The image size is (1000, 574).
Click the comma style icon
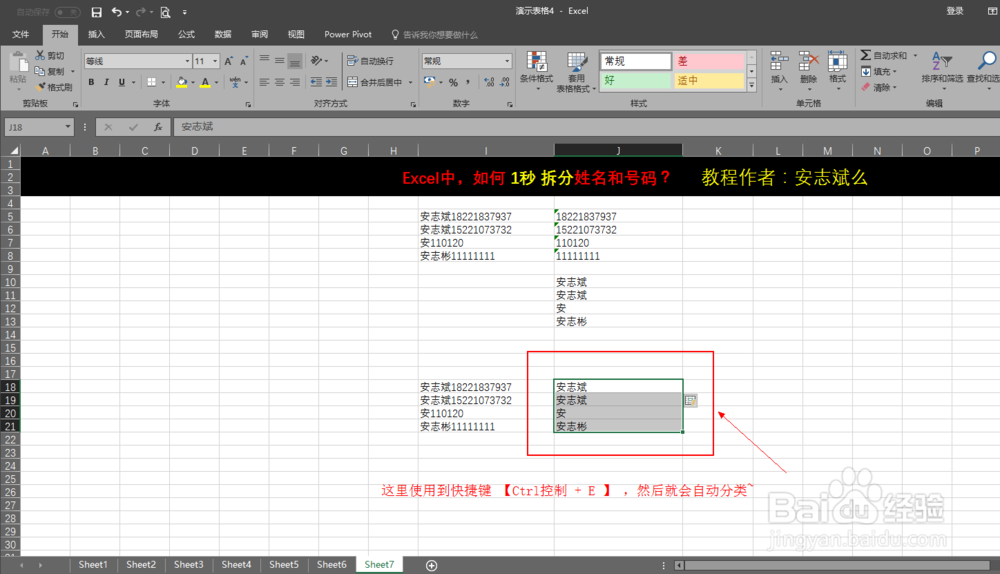pos(468,82)
